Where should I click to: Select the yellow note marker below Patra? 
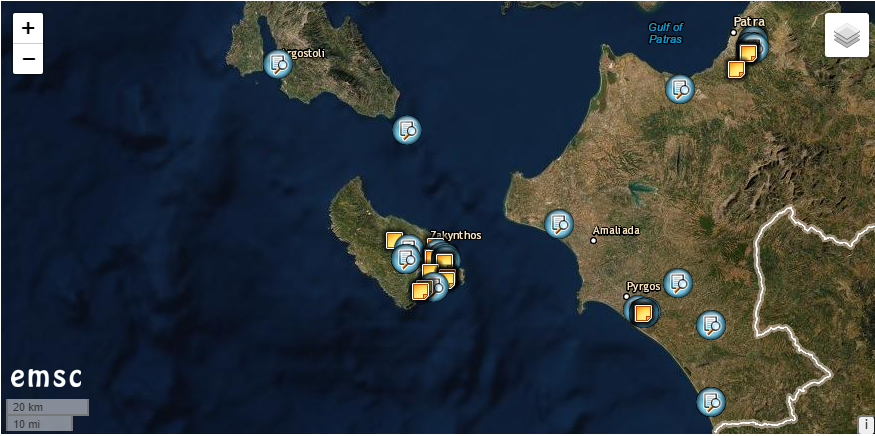pyautogui.click(x=736, y=69)
